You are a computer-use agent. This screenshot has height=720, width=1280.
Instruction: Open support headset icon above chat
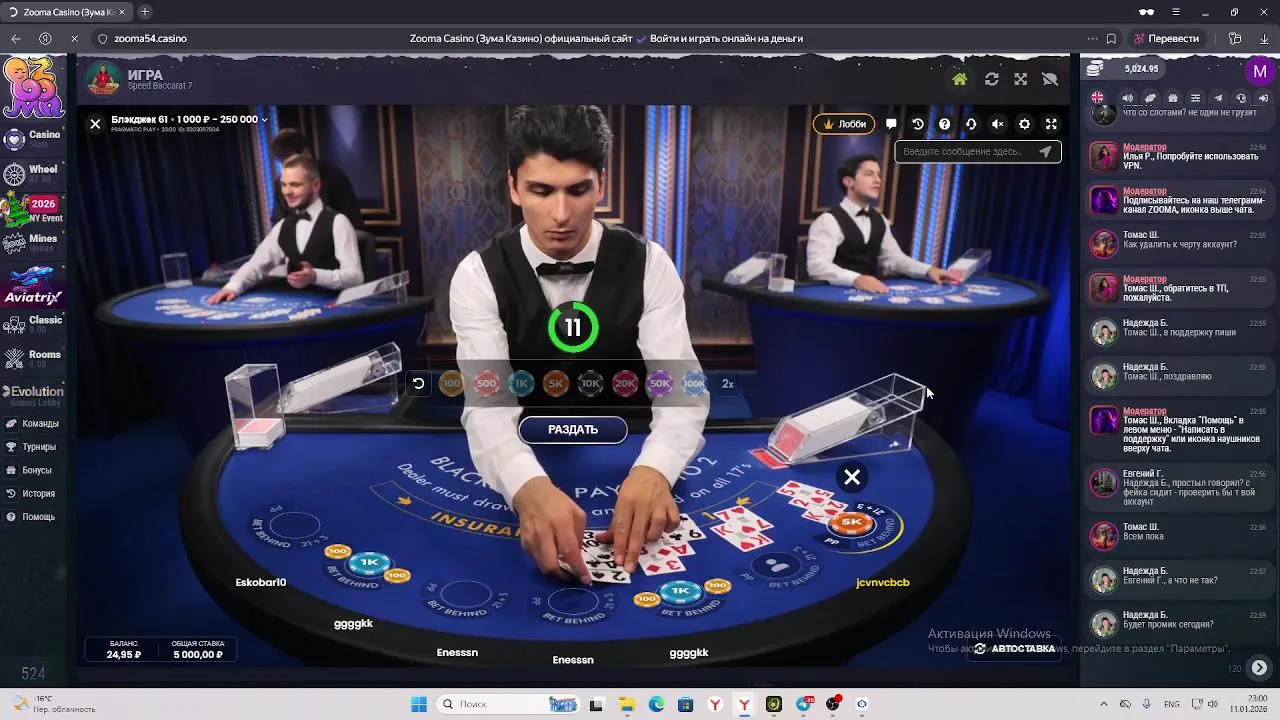(1241, 98)
